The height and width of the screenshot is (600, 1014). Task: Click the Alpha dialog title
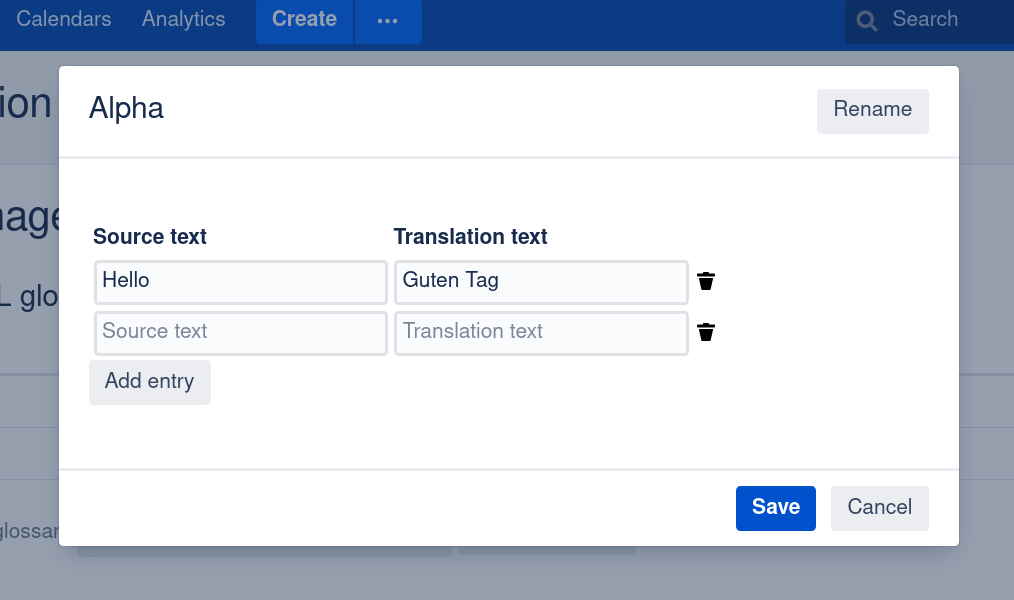[126, 109]
